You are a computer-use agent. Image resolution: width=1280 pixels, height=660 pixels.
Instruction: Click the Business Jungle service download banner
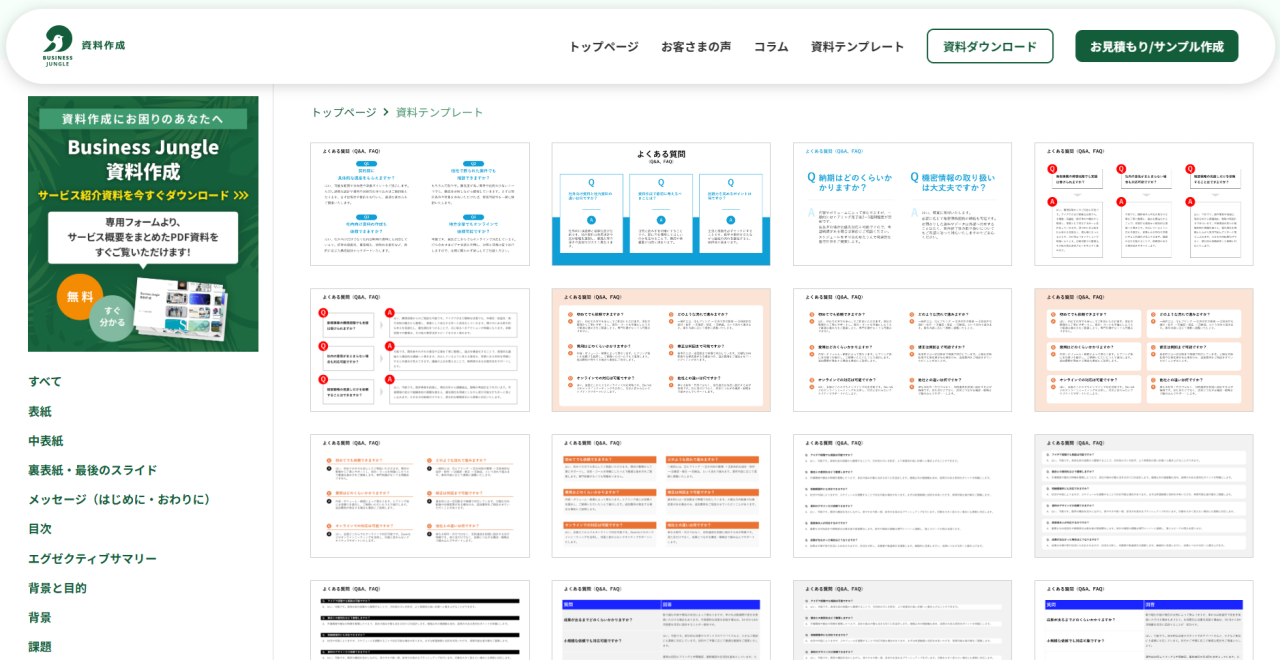143,224
